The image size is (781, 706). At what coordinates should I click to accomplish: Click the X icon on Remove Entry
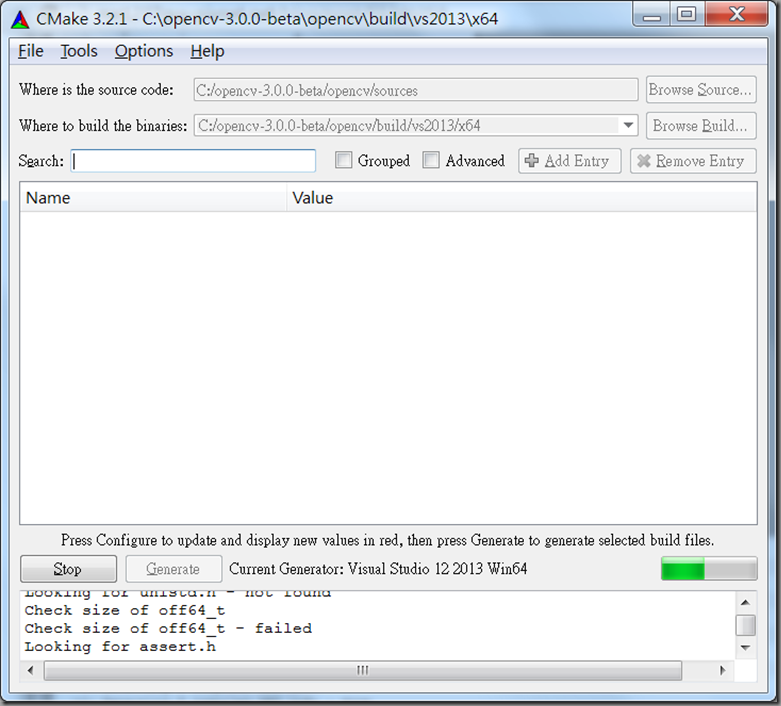click(x=644, y=160)
